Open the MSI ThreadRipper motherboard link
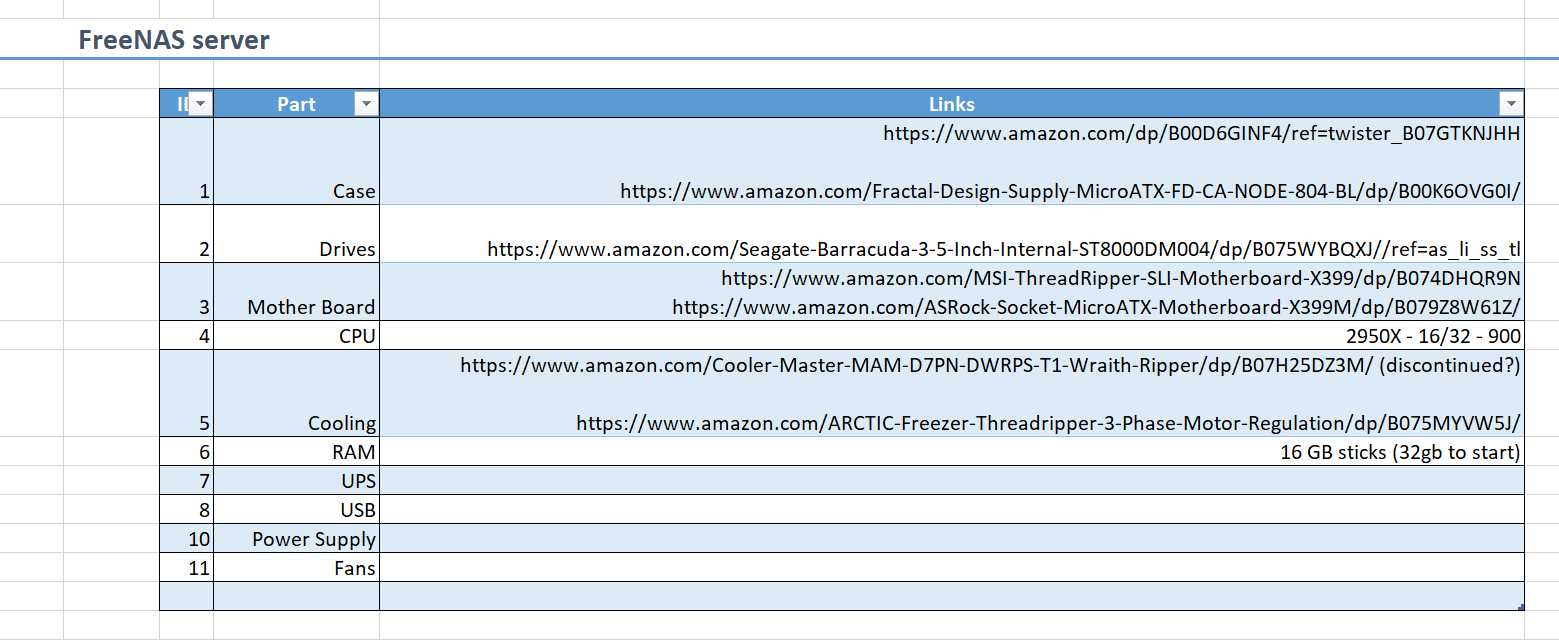Viewport: 1559px width, 640px height. (1120, 278)
